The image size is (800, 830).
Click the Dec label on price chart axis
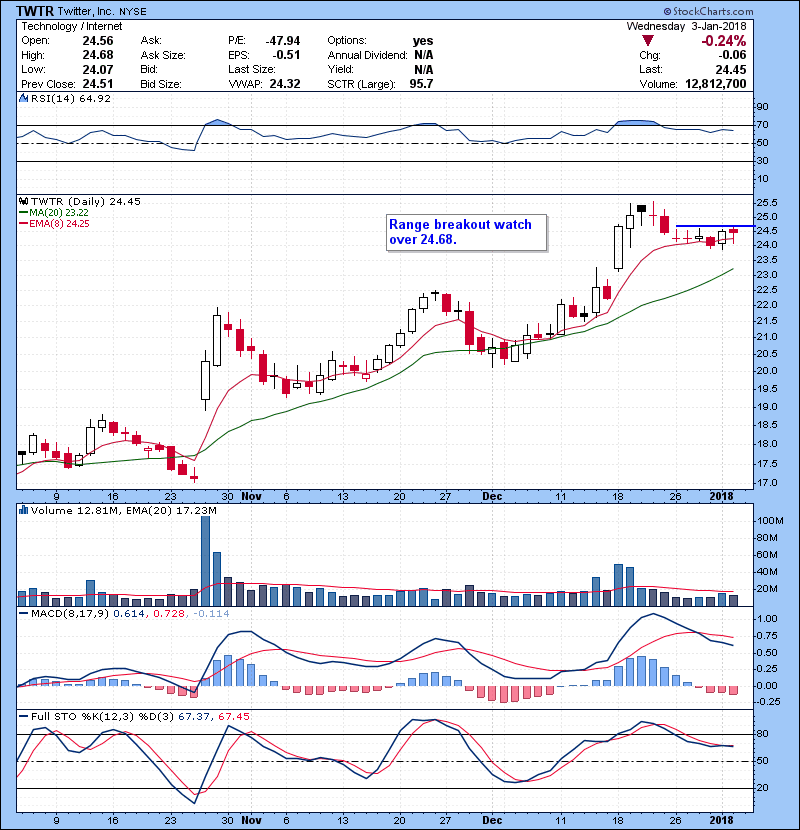pos(492,496)
